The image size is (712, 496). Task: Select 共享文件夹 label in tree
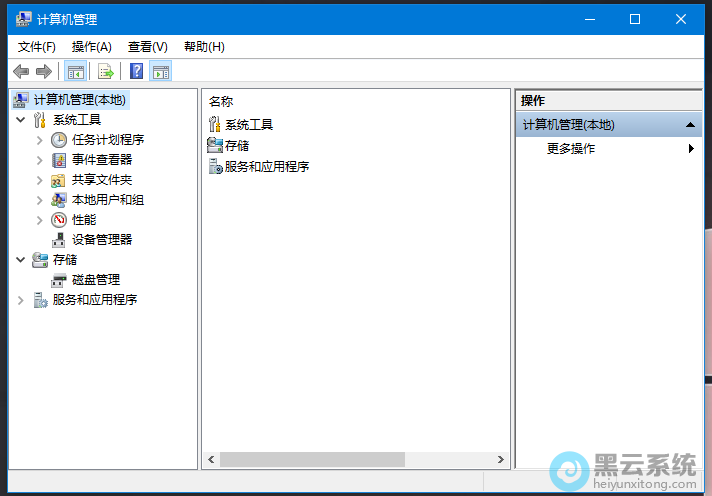(x=102, y=180)
